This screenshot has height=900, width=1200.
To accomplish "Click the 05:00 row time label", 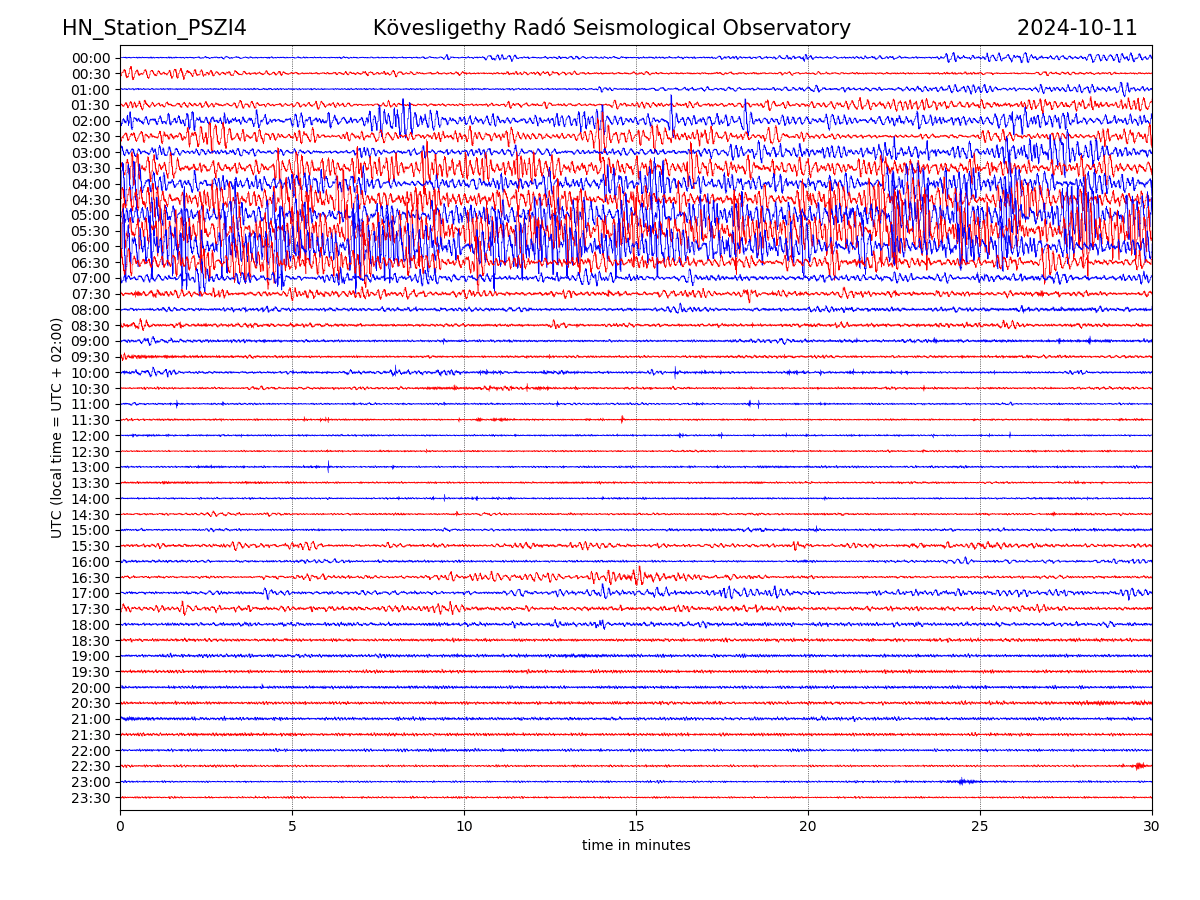I will point(90,216).
